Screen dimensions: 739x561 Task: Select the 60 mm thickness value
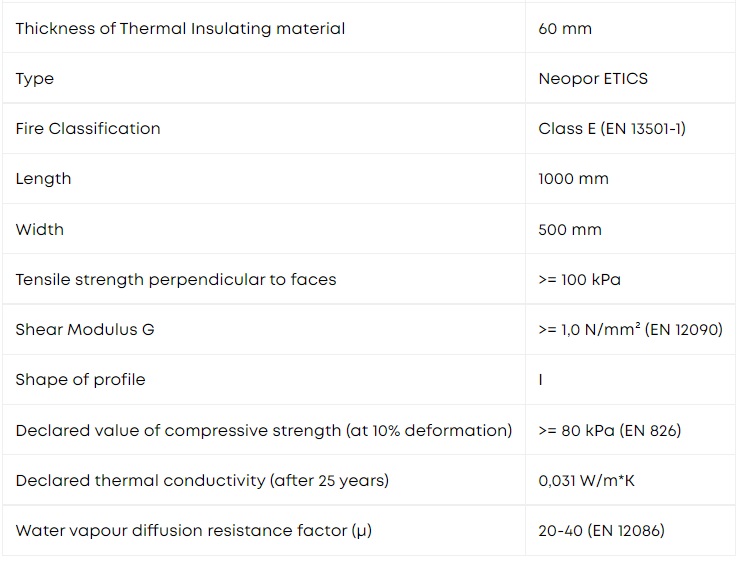tap(565, 29)
